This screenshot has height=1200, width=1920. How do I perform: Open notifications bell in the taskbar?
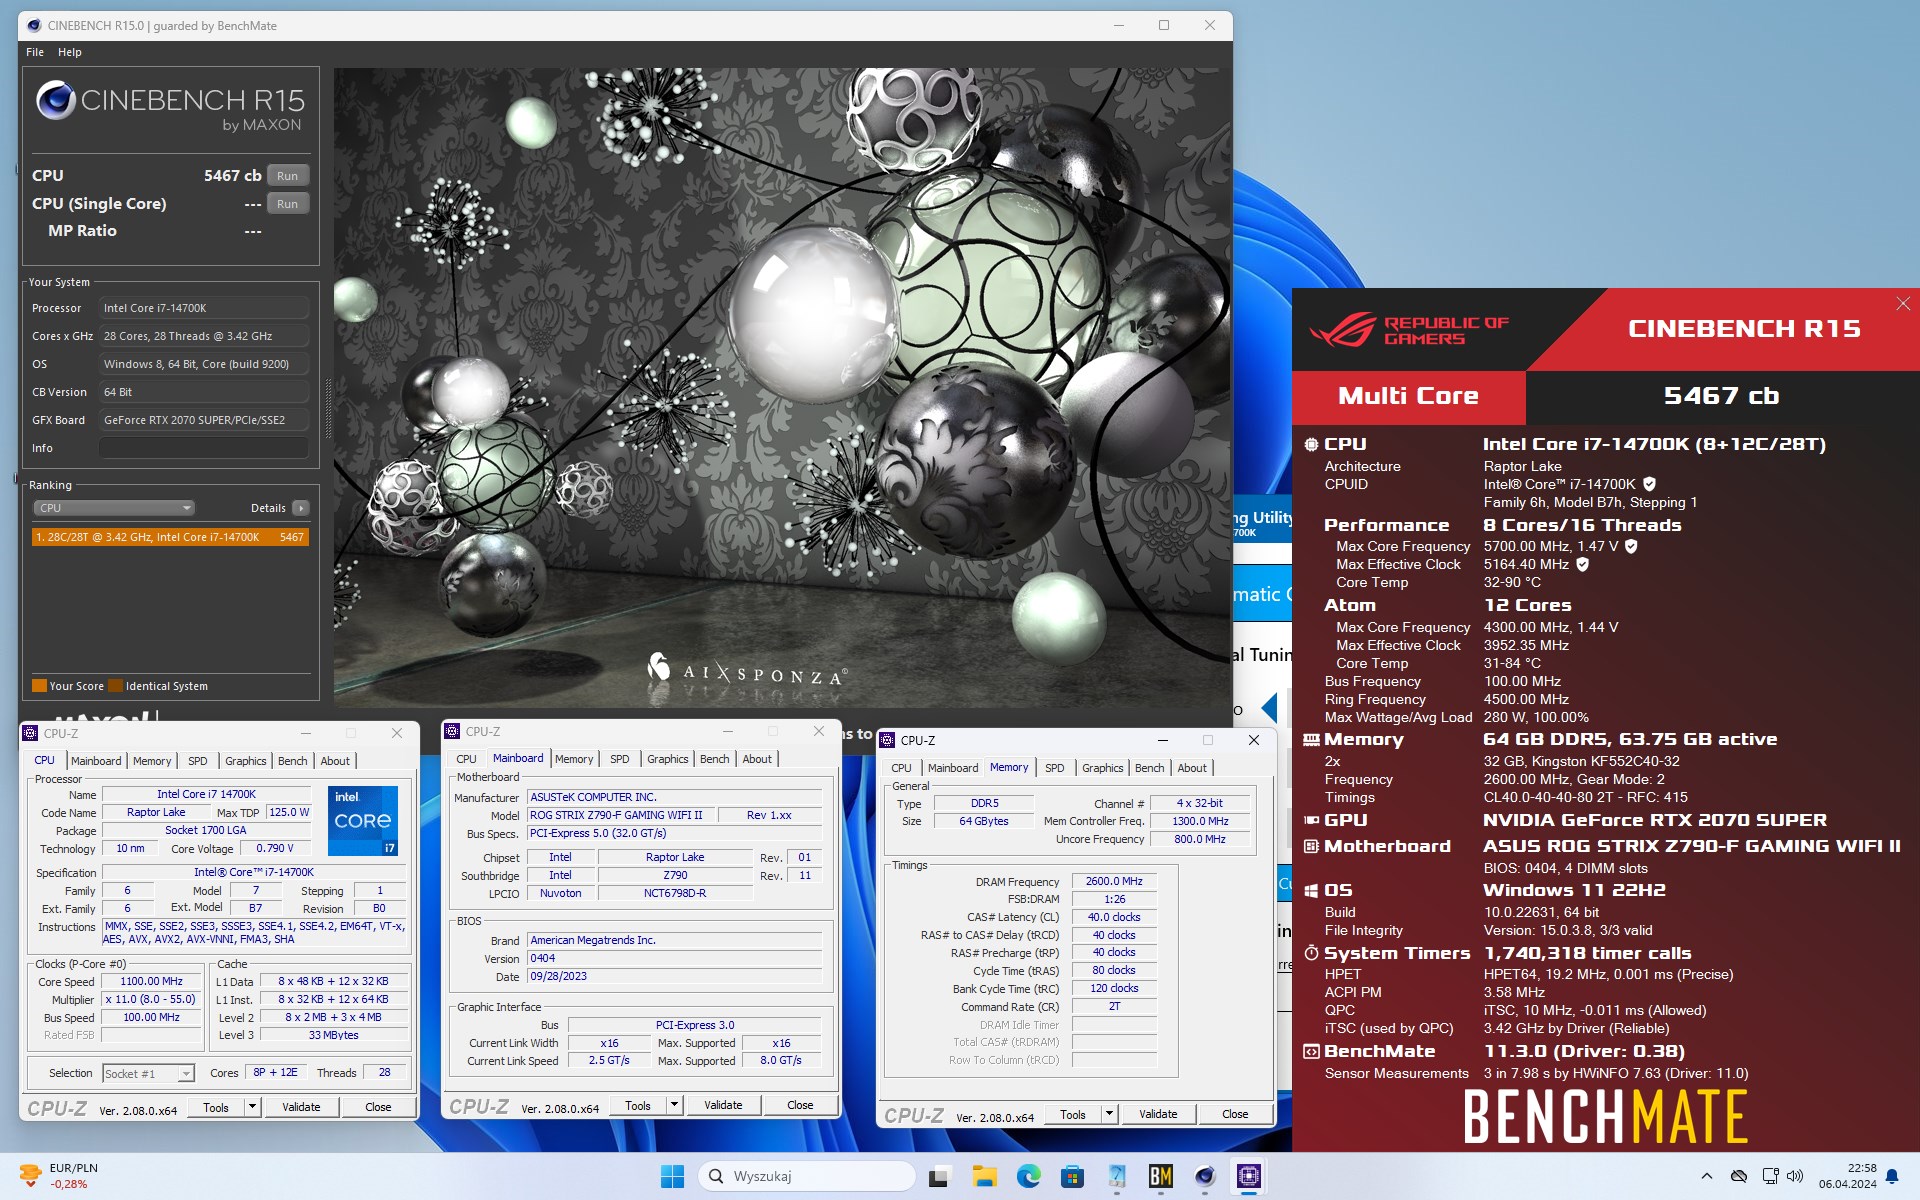1892,1177
